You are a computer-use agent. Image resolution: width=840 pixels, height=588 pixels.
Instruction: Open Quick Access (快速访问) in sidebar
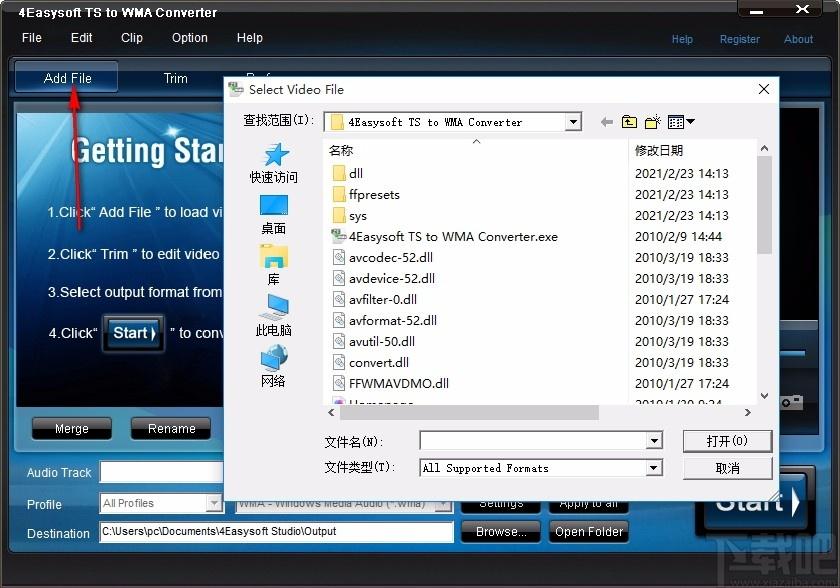tap(273, 164)
